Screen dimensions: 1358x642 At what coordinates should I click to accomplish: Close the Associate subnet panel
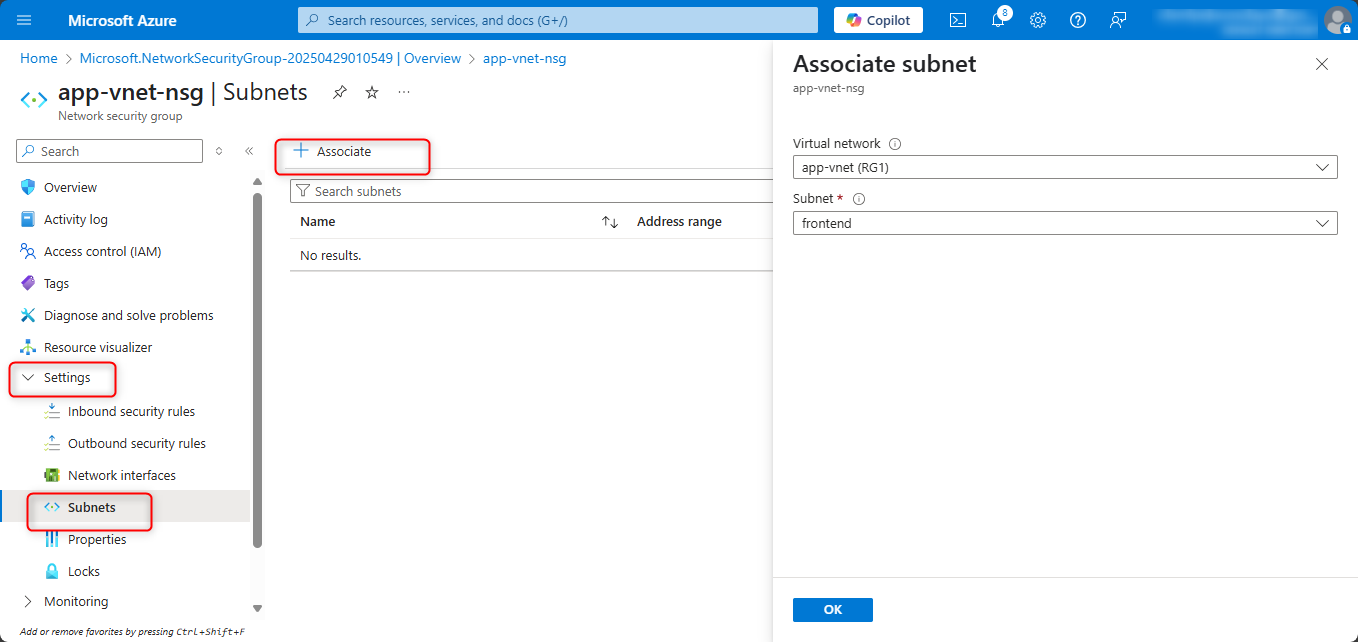point(1322,64)
